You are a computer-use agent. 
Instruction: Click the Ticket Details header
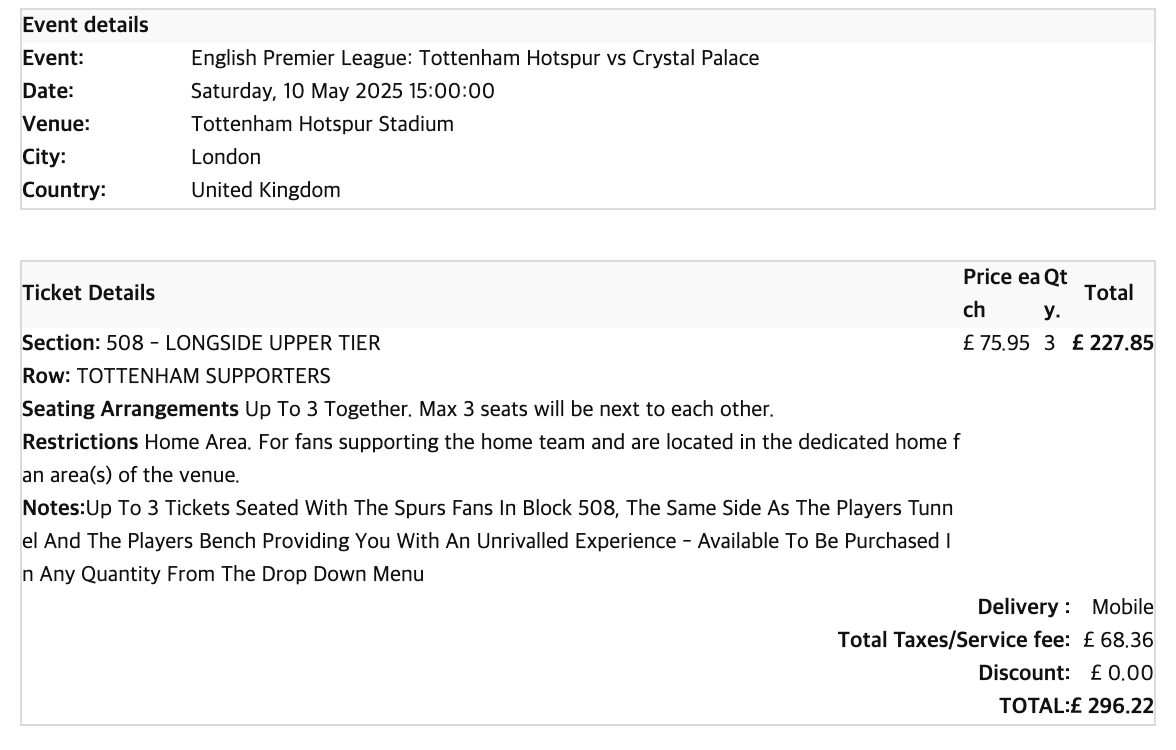[x=88, y=292]
